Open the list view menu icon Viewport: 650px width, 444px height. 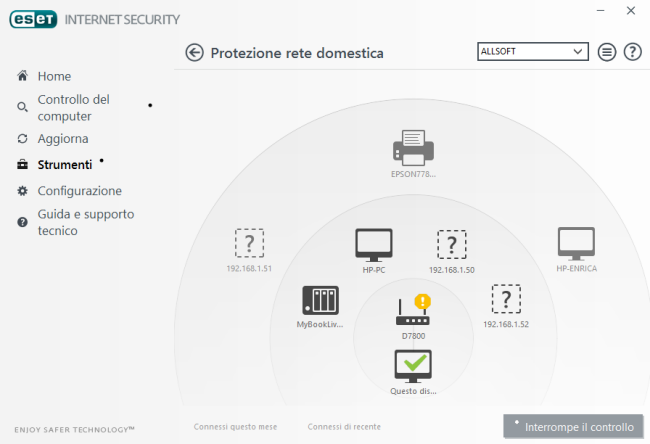[x=606, y=52]
